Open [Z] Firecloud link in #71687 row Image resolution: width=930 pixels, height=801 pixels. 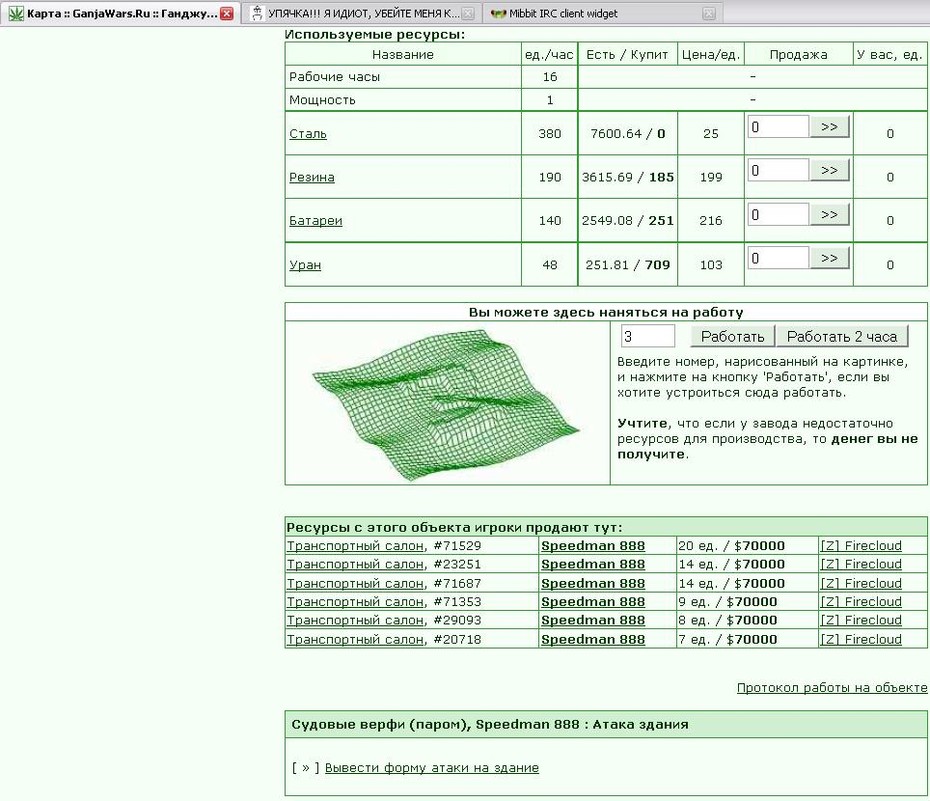861,583
